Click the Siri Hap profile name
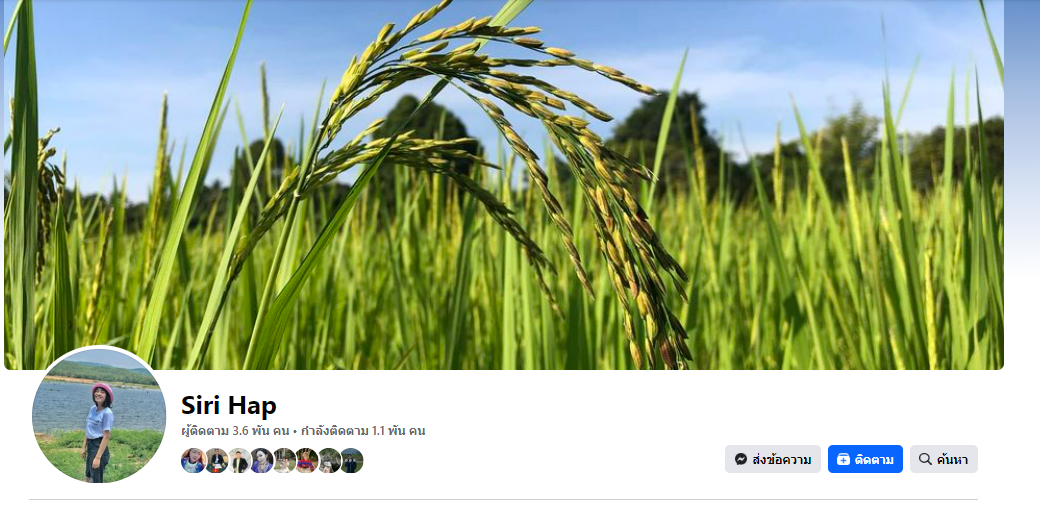The height and width of the screenshot is (508, 1040). 229,405
